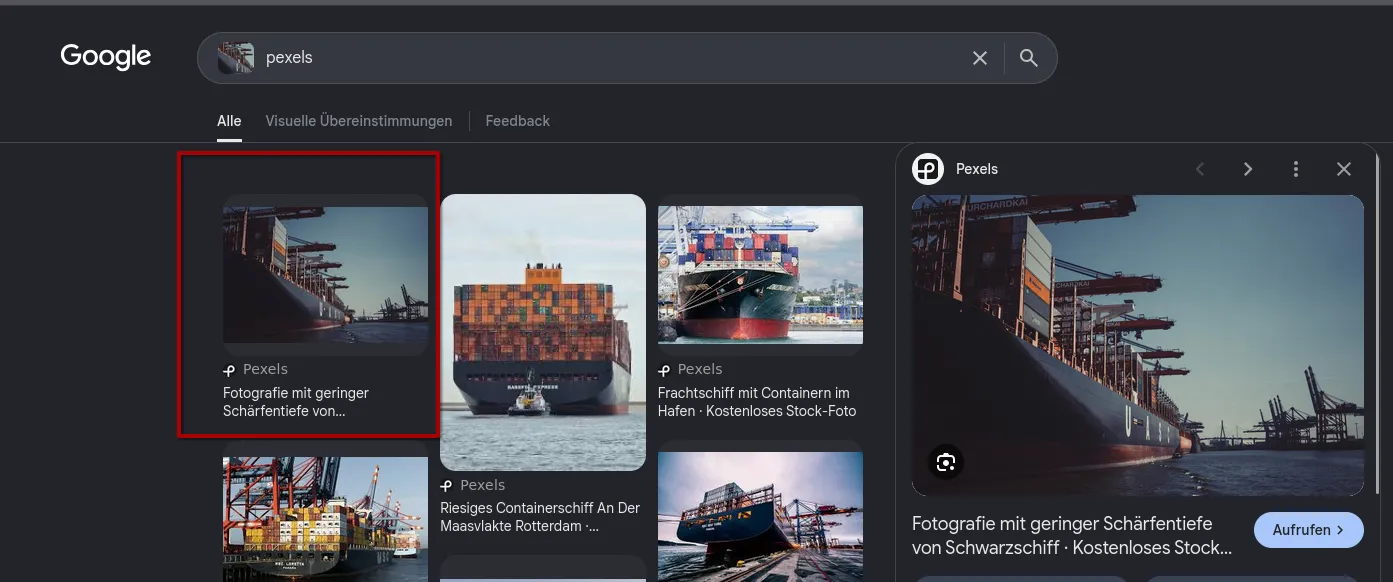1393x582 pixels.
Task: Click the magnifier search icon
Action: click(x=1028, y=58)
